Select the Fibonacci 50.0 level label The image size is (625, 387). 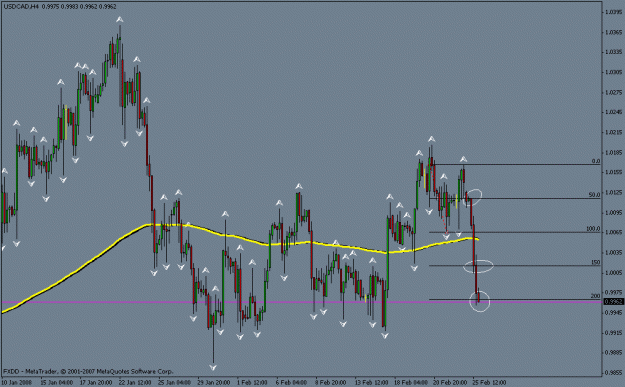594,195
